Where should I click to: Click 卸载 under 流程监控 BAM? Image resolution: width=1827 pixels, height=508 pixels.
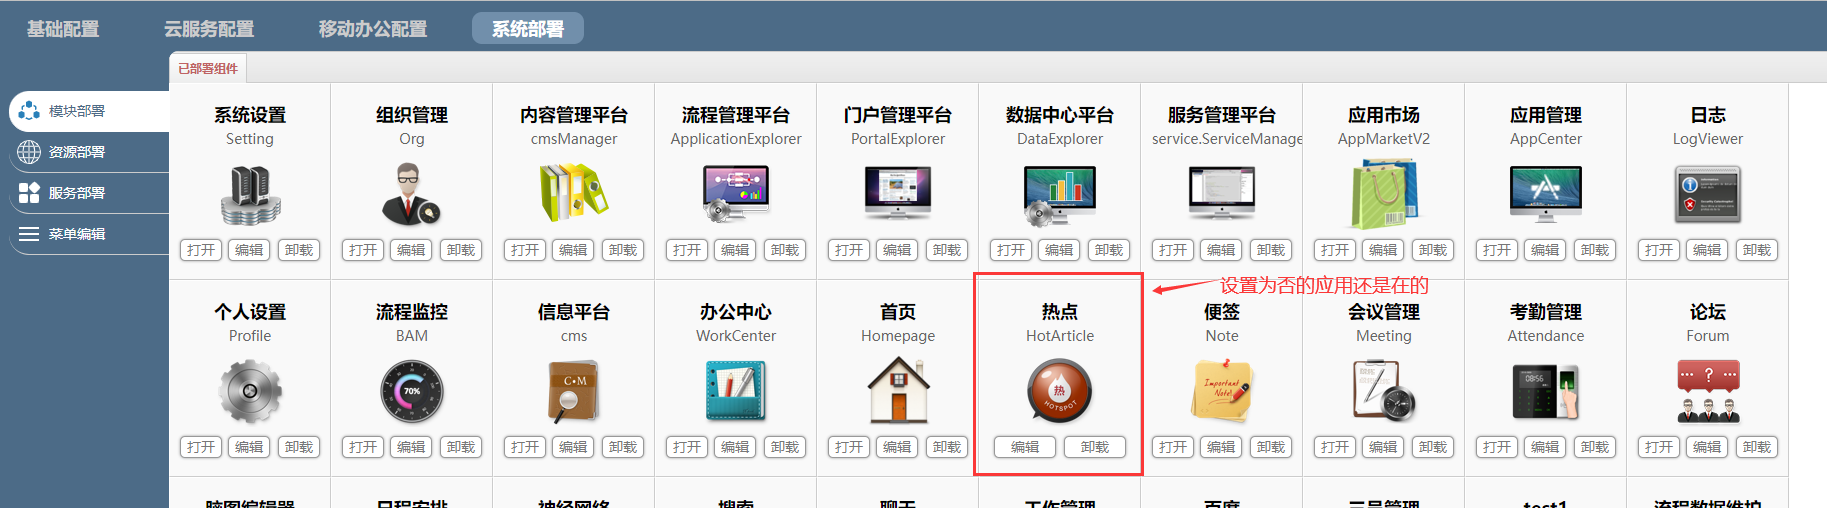(x=461, y=447)
